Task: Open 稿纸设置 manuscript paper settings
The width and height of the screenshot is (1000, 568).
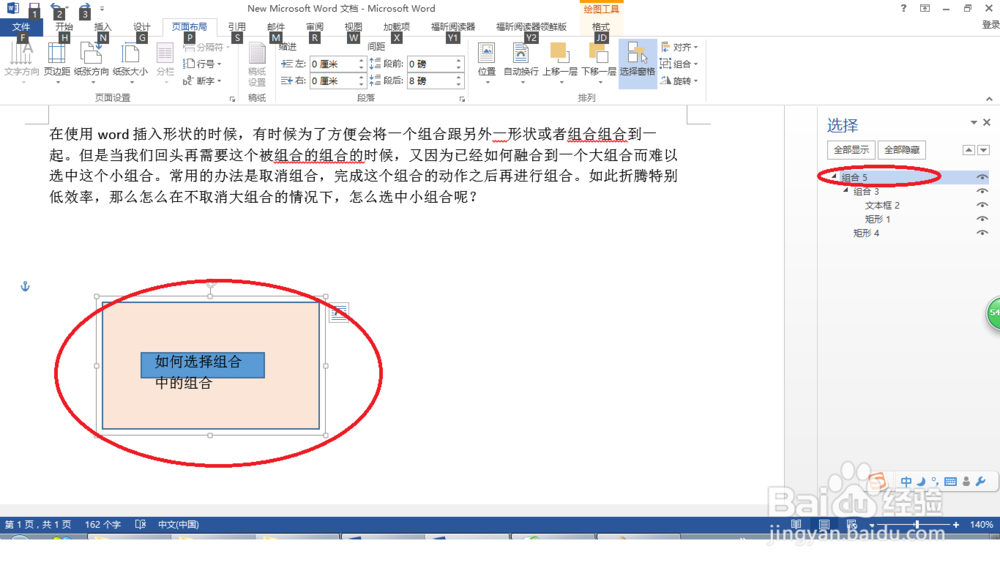Action: 257,64
